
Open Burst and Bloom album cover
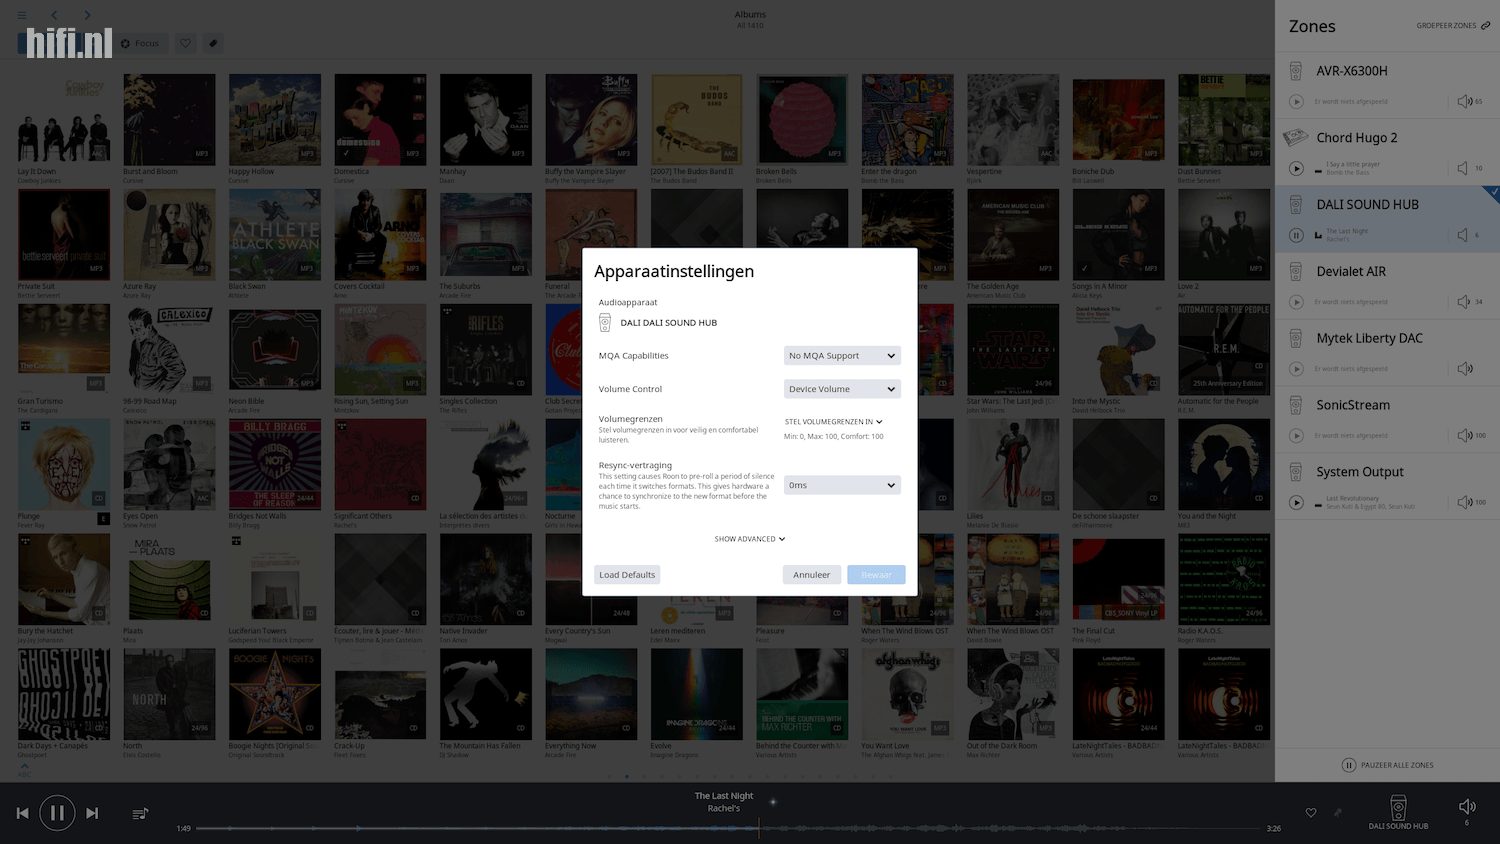[x=169, y=119]
